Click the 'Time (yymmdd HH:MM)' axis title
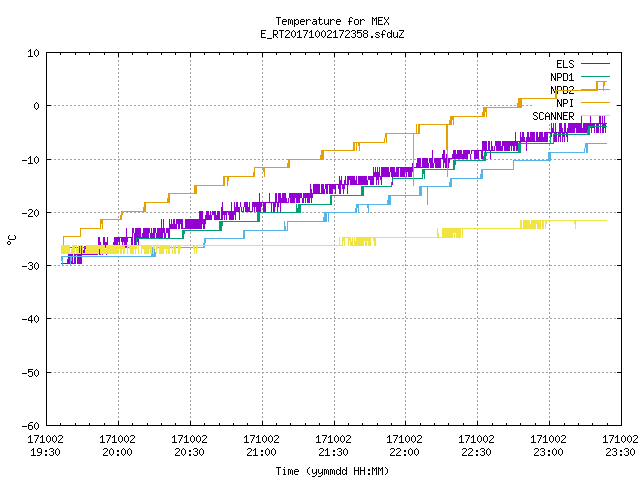The height and width of the screenshot is (480, 640). [332, 471]
